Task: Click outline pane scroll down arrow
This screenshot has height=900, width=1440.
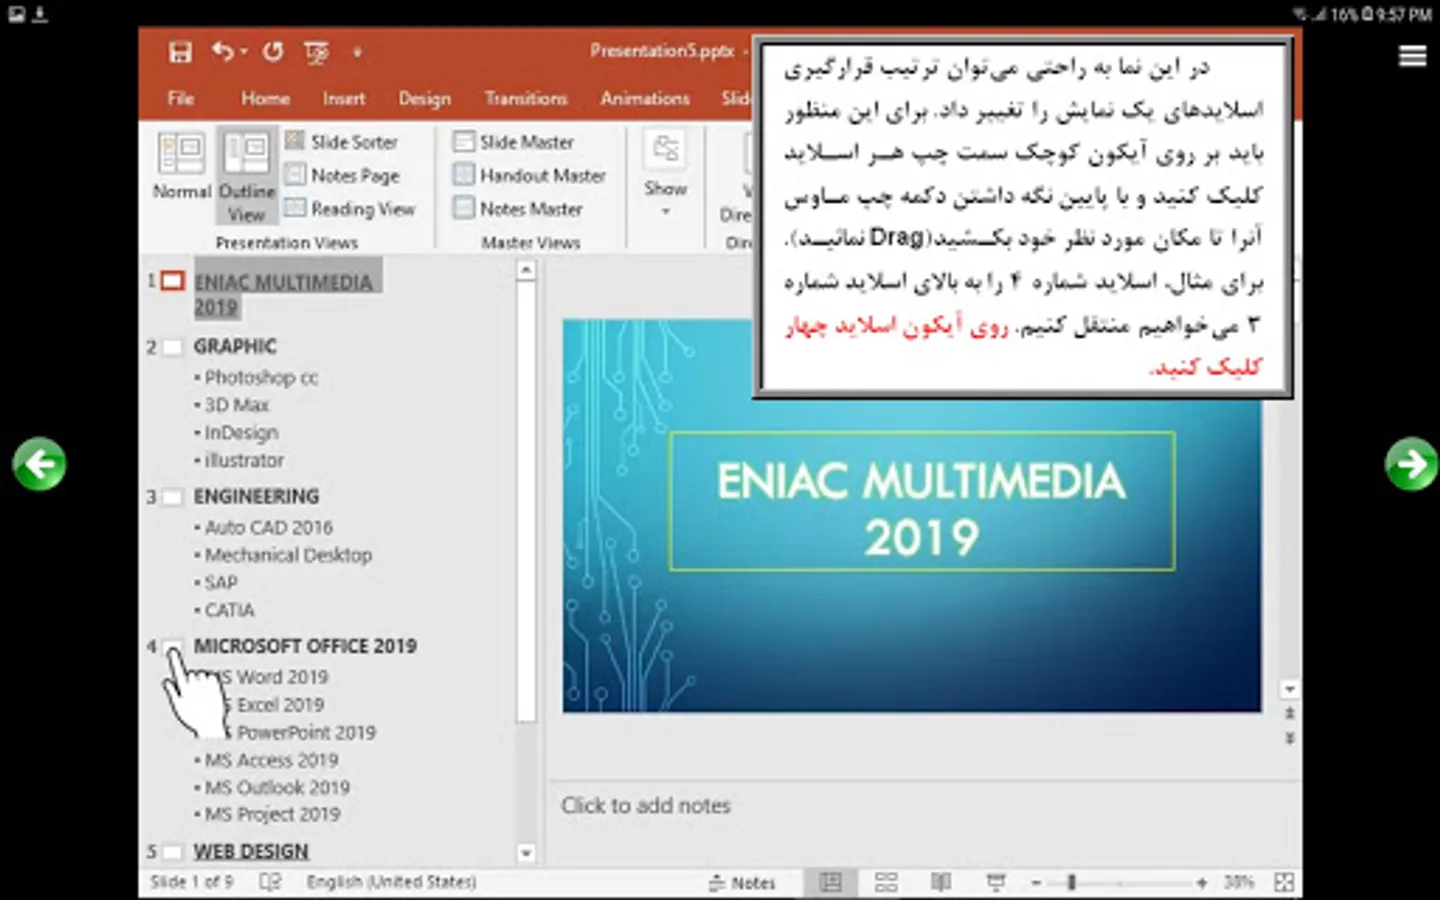Action: (526, 853)
